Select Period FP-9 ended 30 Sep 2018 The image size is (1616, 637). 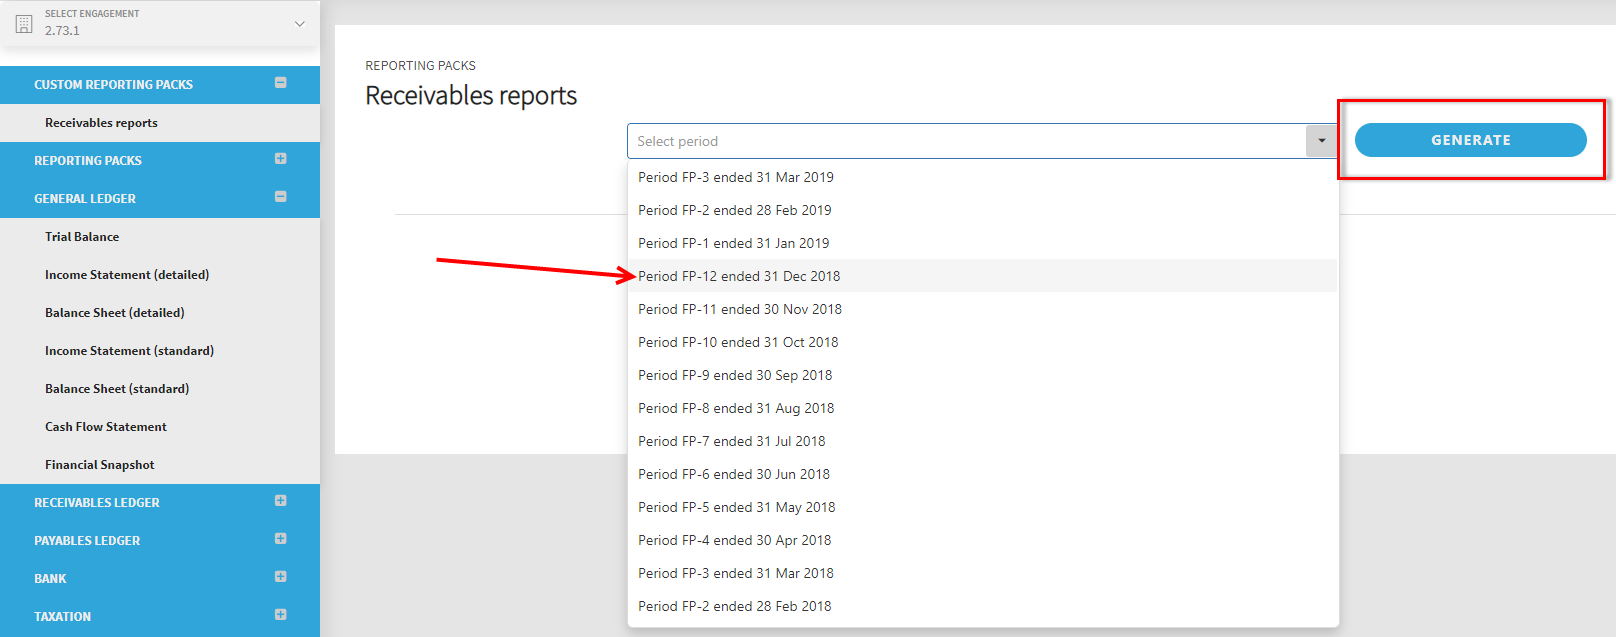point(983,375)
